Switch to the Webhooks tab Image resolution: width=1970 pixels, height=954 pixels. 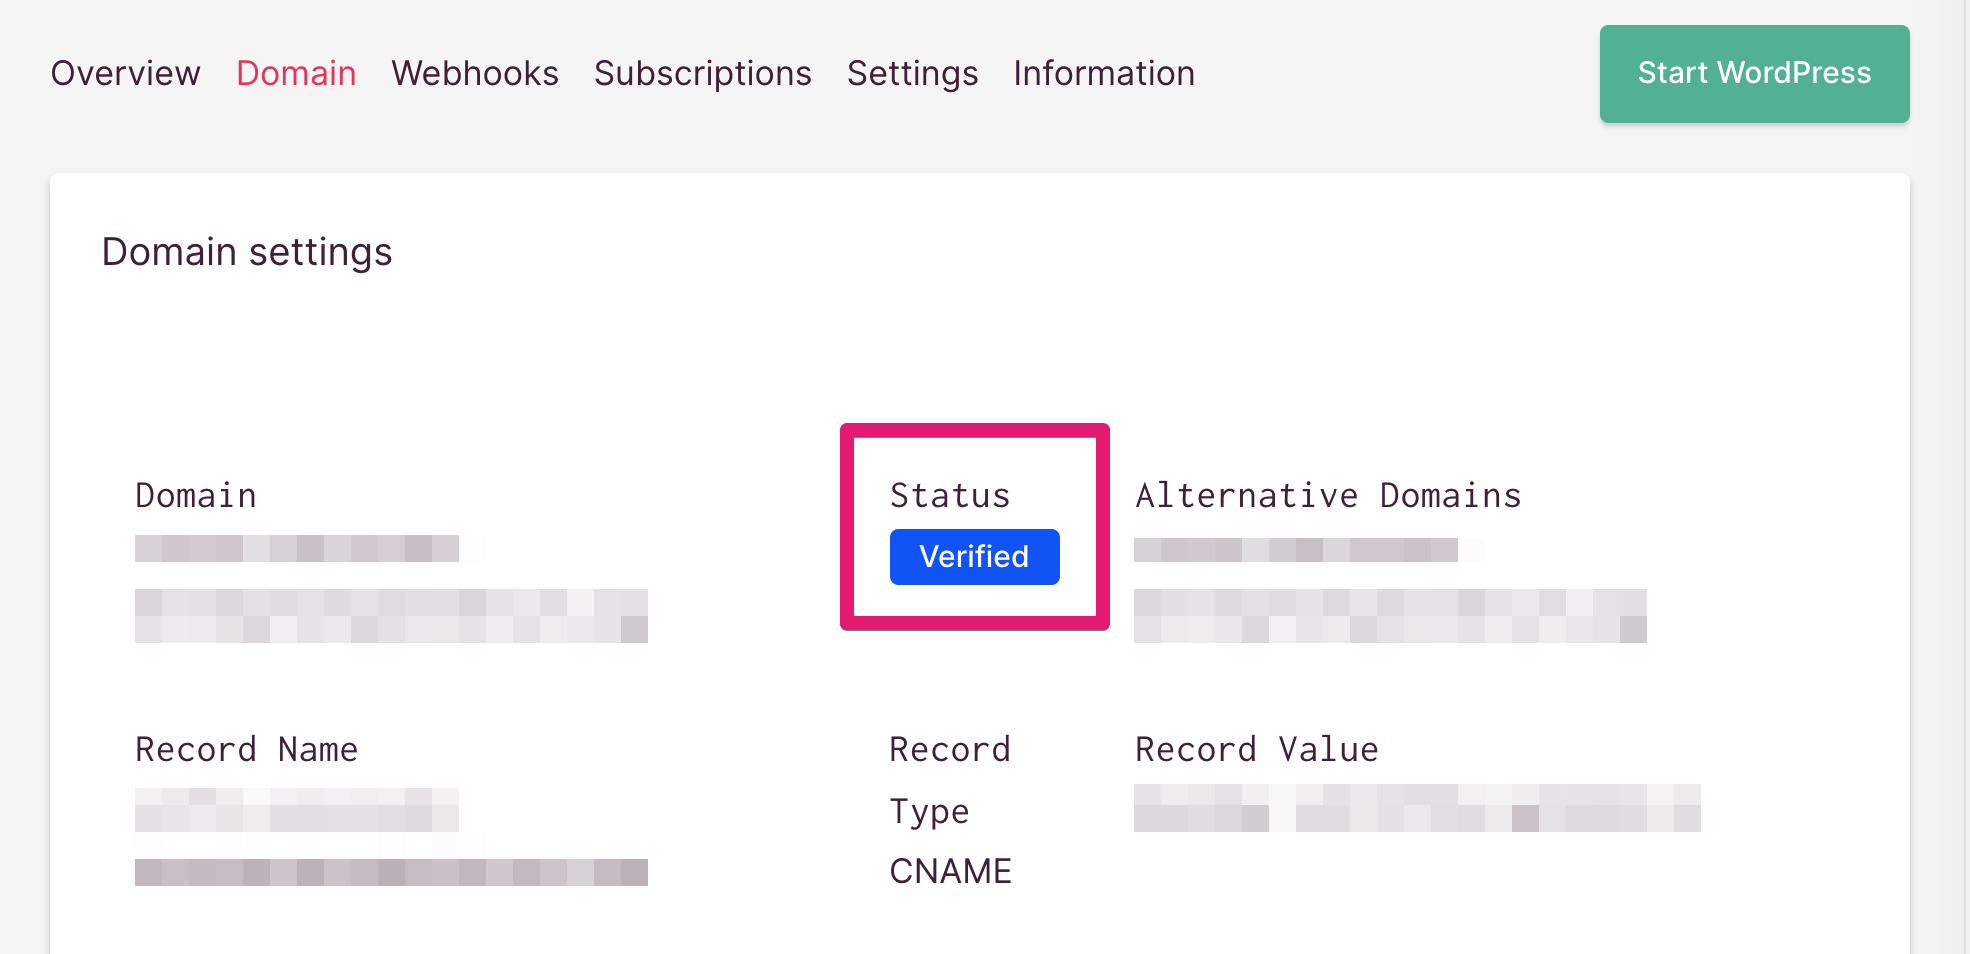(x=475, y=74)
